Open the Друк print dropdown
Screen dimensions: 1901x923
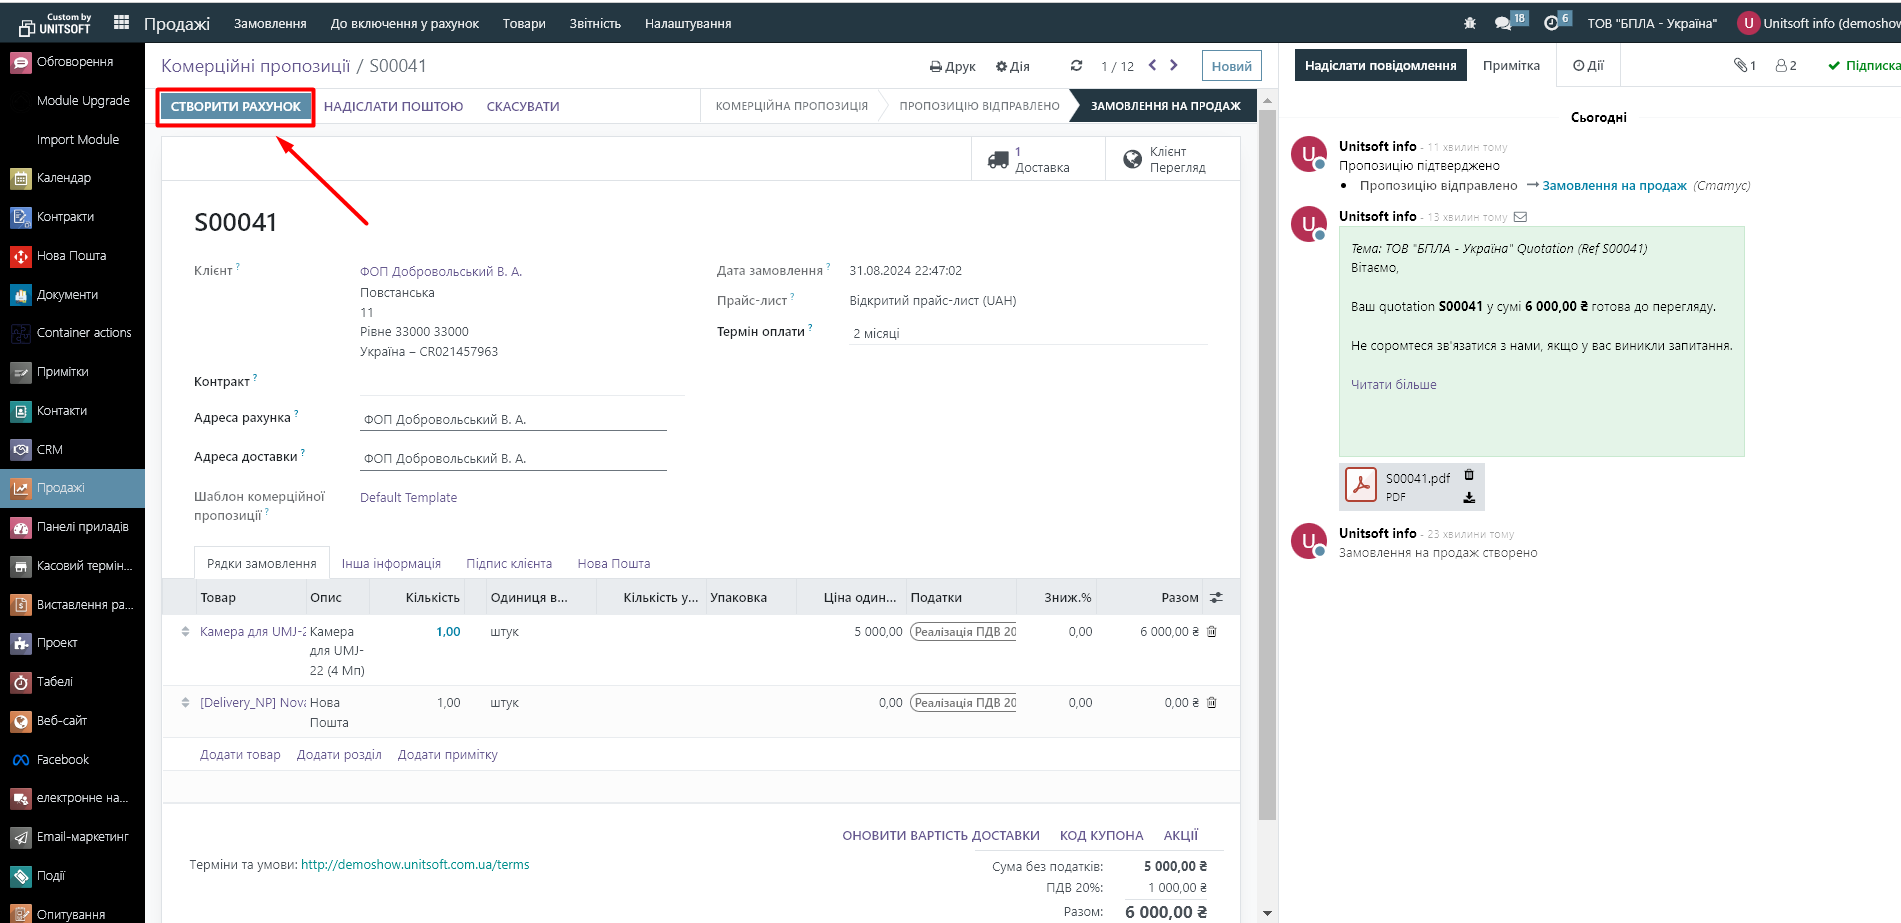[x=952, y=67]
